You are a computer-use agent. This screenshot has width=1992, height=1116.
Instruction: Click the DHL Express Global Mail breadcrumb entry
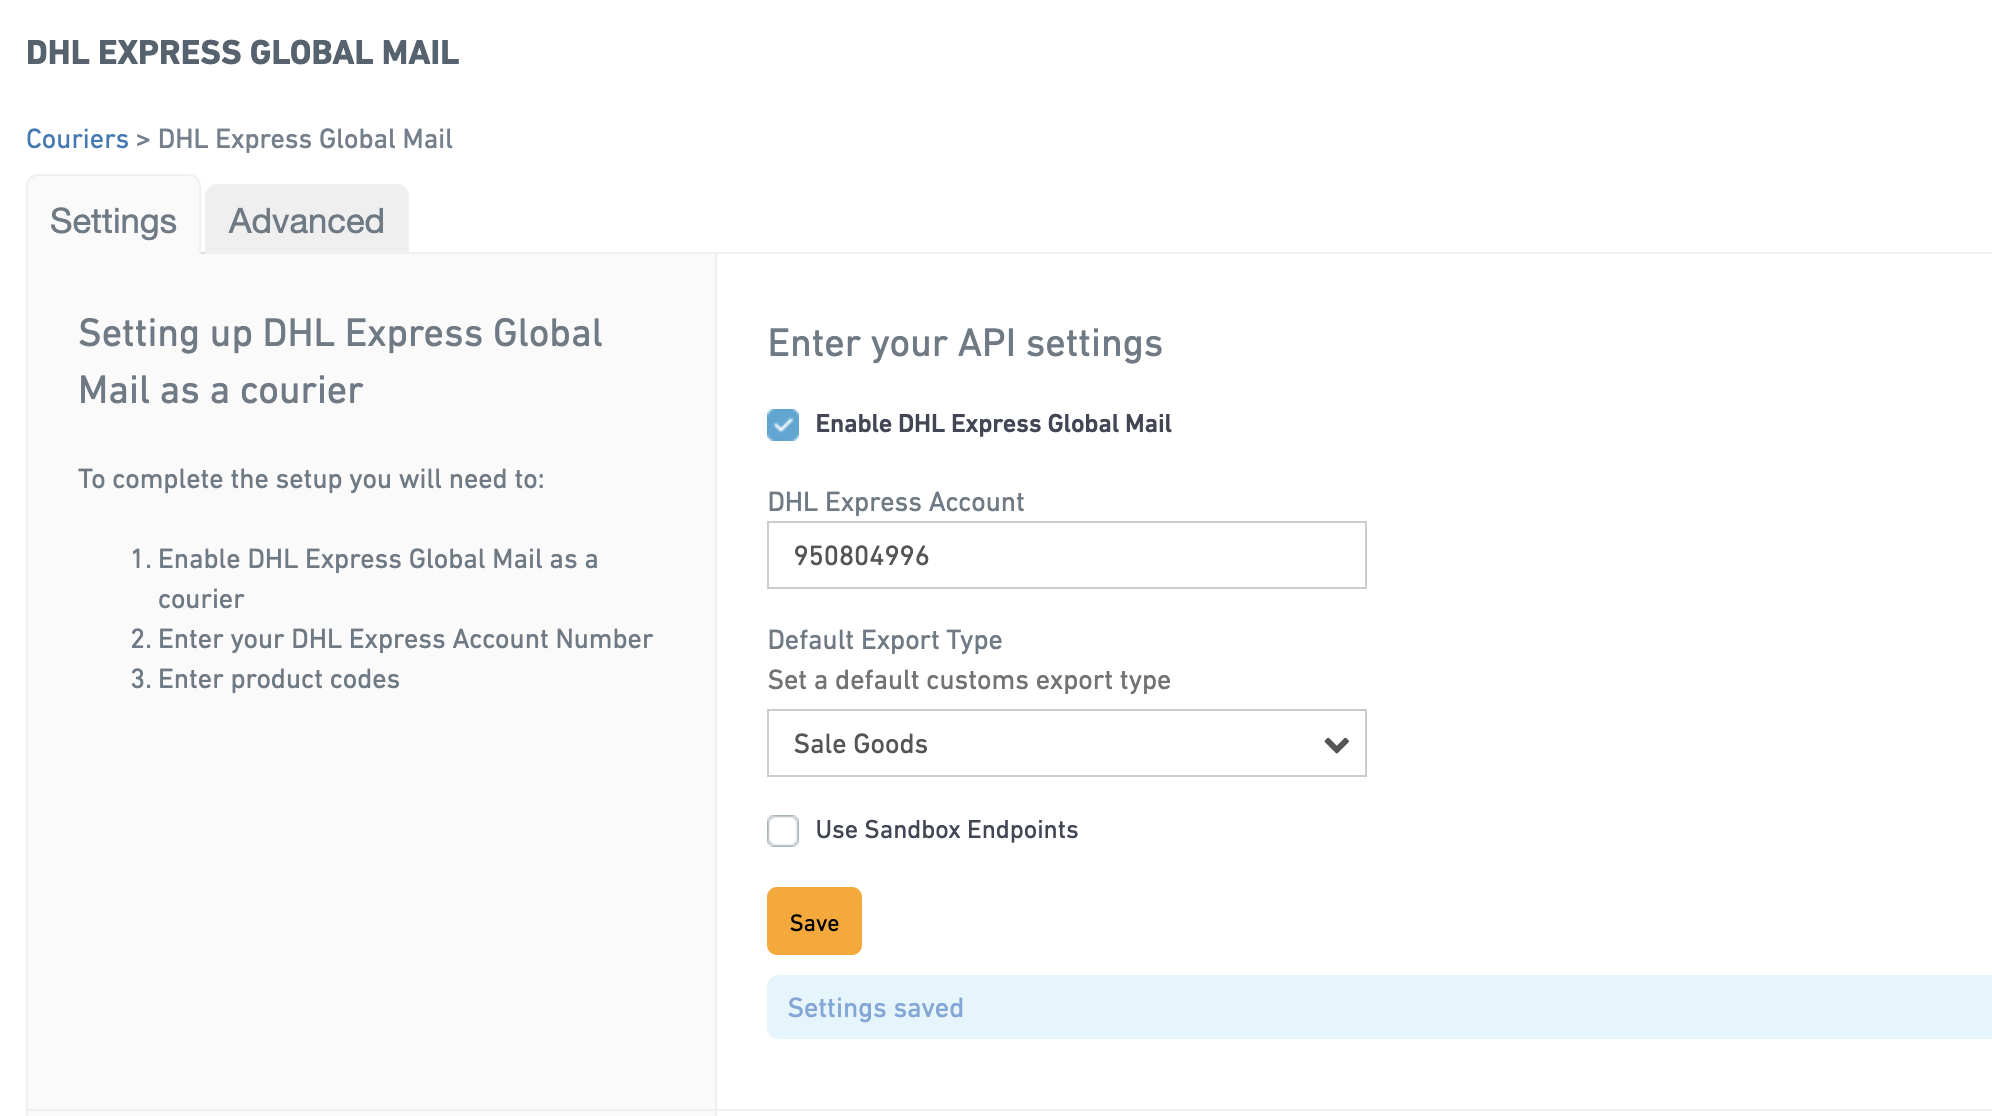(303, 139)
